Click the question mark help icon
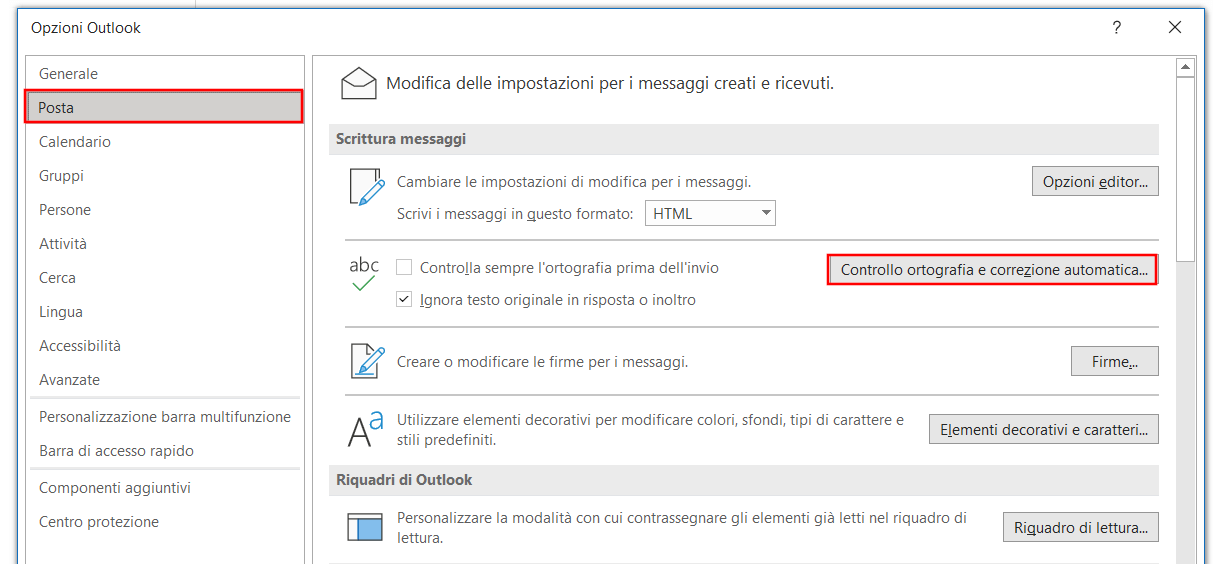1224x564 pixels. click(1117, 28)
